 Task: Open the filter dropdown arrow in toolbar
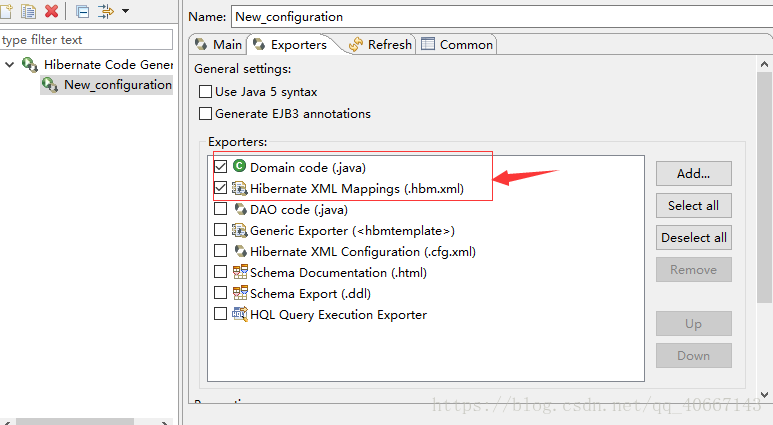(x=125, y=11)
